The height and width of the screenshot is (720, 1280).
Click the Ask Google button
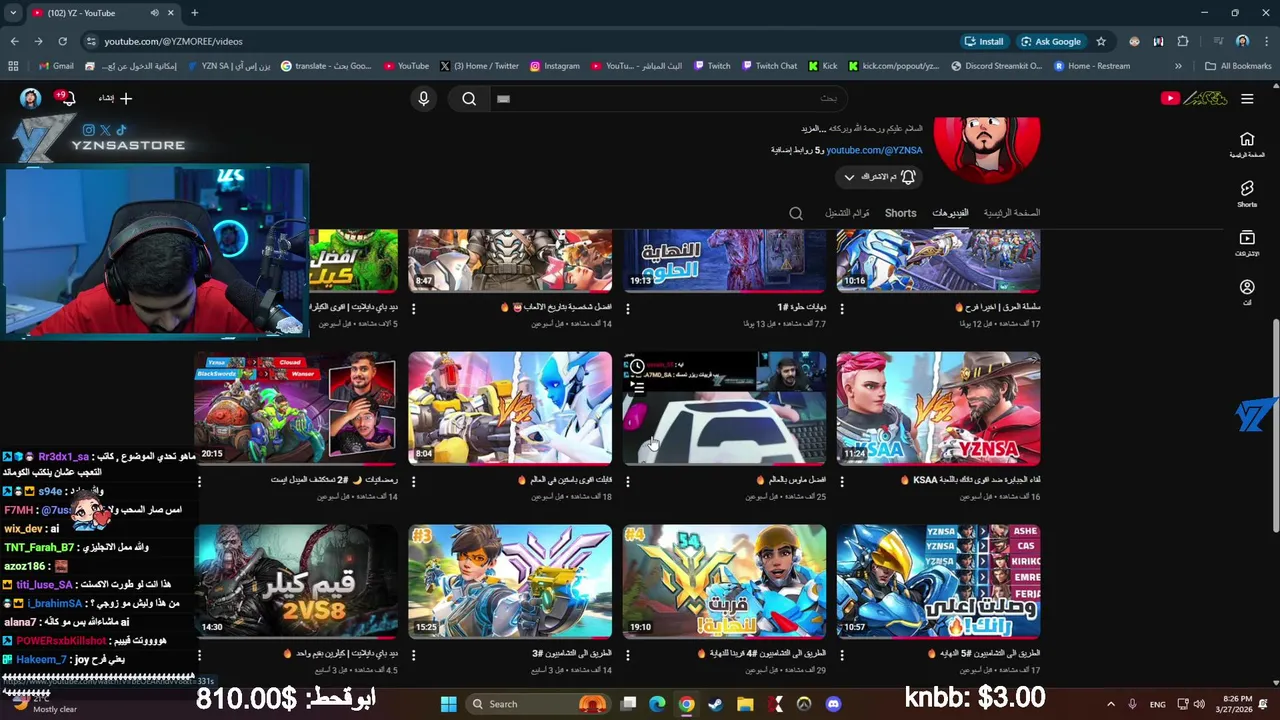[x=1050, y=41]
